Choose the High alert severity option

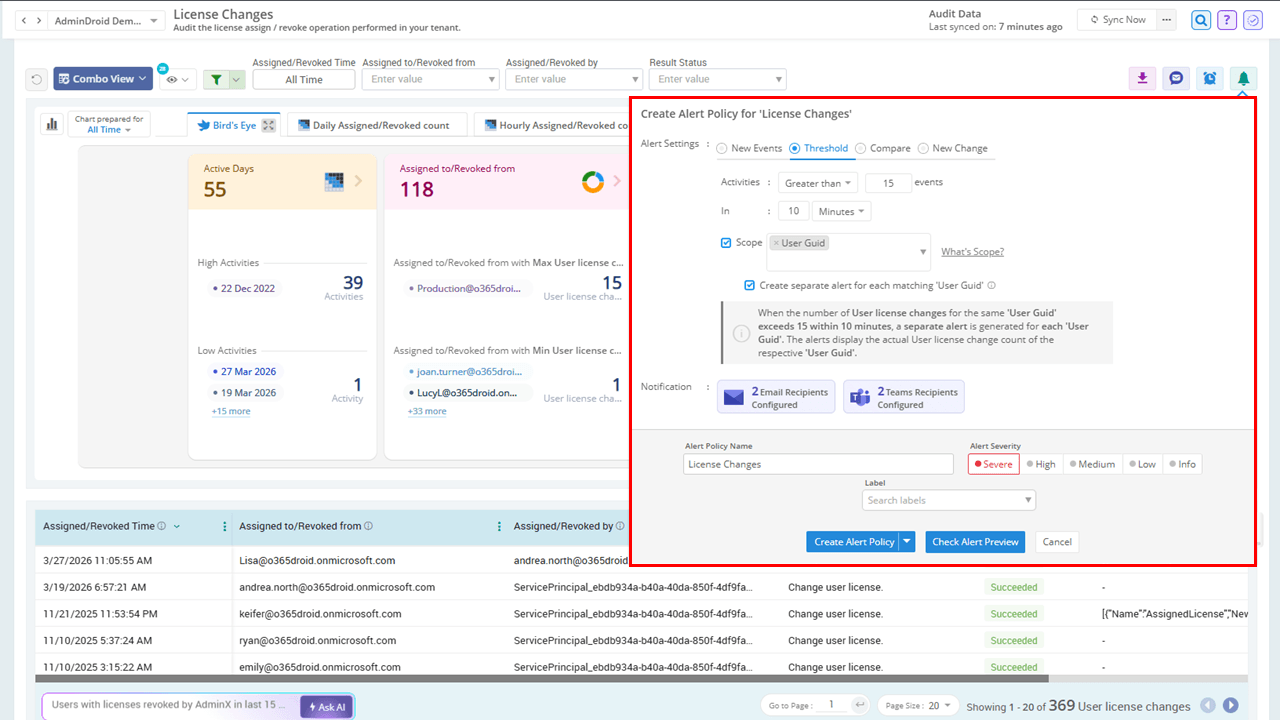[1040, 464]
